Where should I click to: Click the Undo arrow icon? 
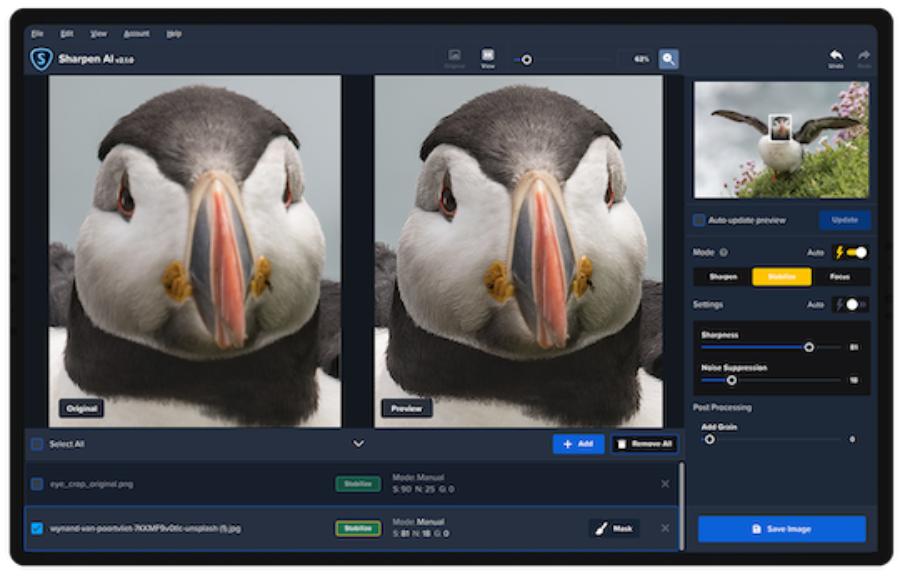pos(835,57)
